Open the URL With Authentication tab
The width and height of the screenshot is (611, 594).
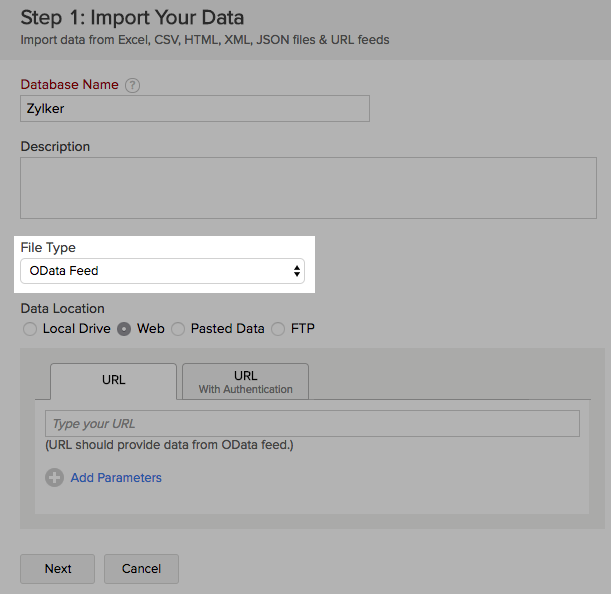point(245,382)
